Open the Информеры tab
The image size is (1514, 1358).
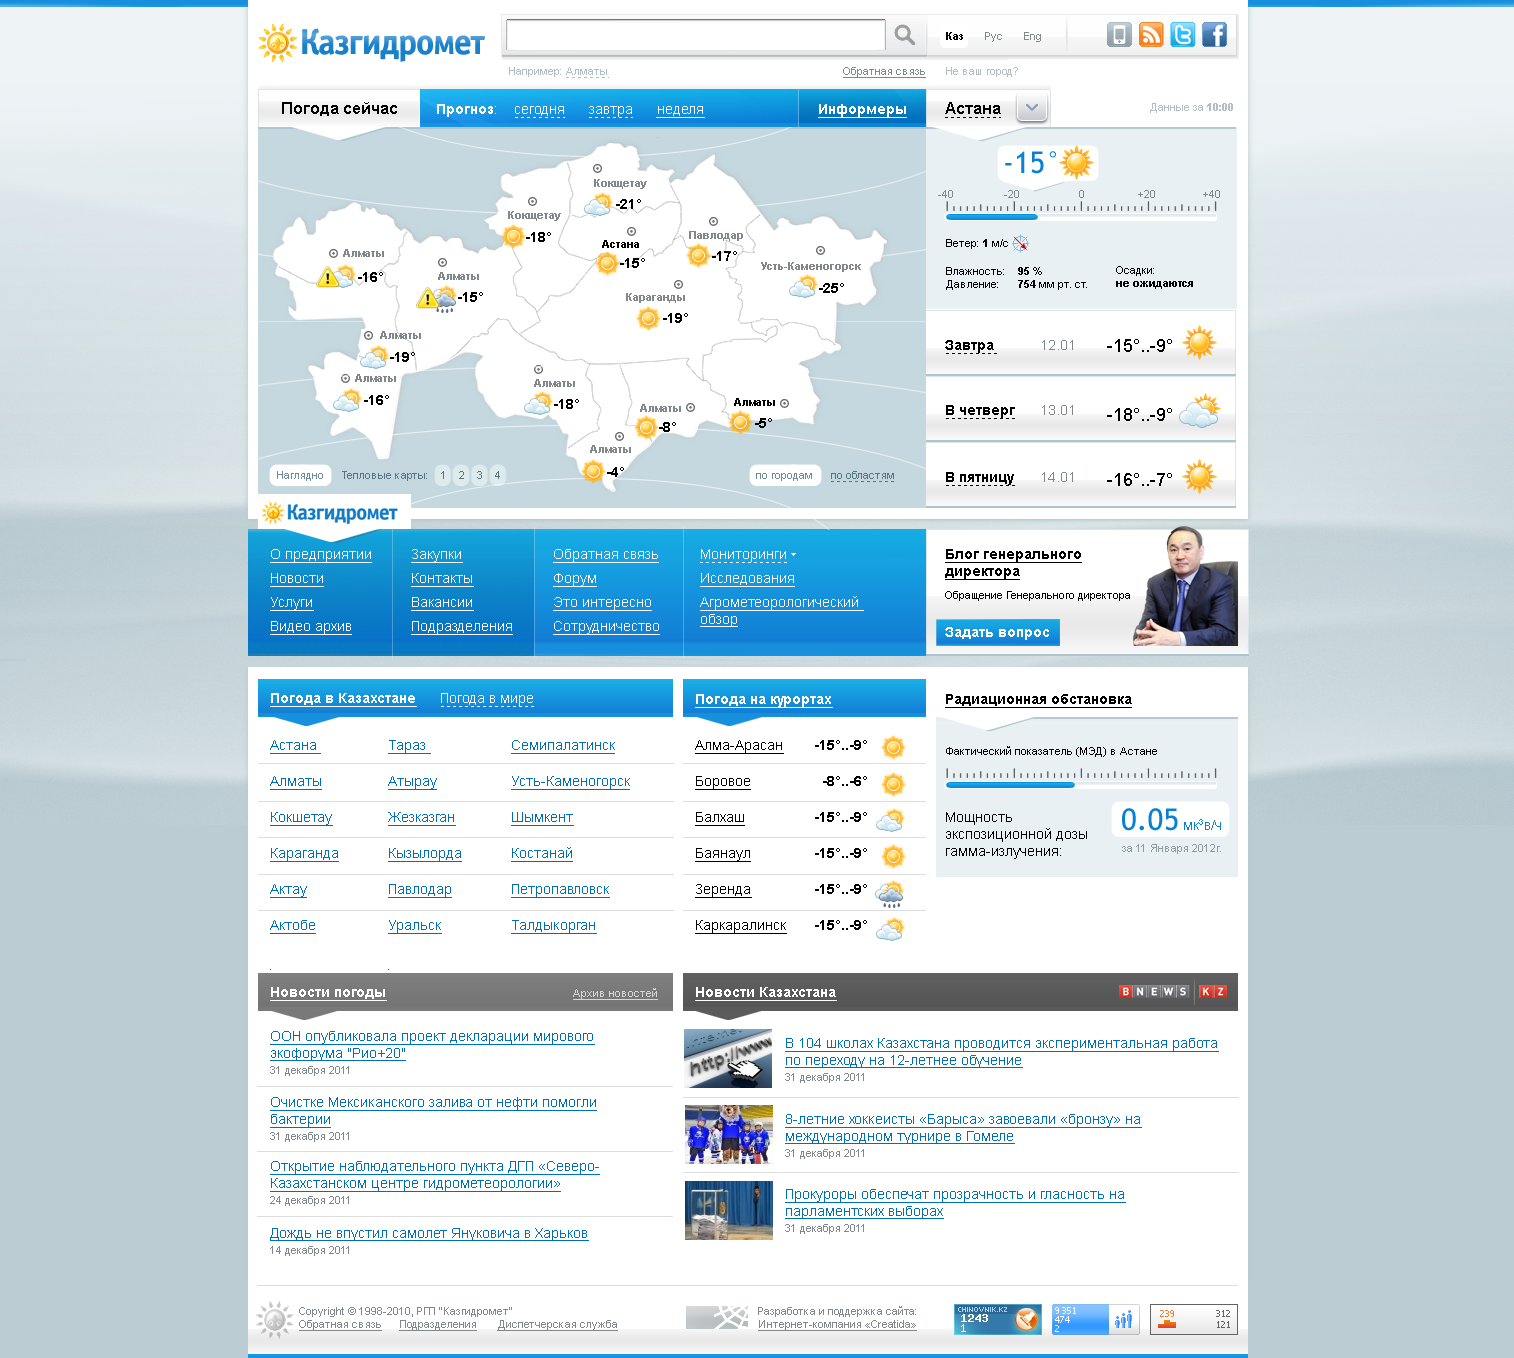point(862,109)
